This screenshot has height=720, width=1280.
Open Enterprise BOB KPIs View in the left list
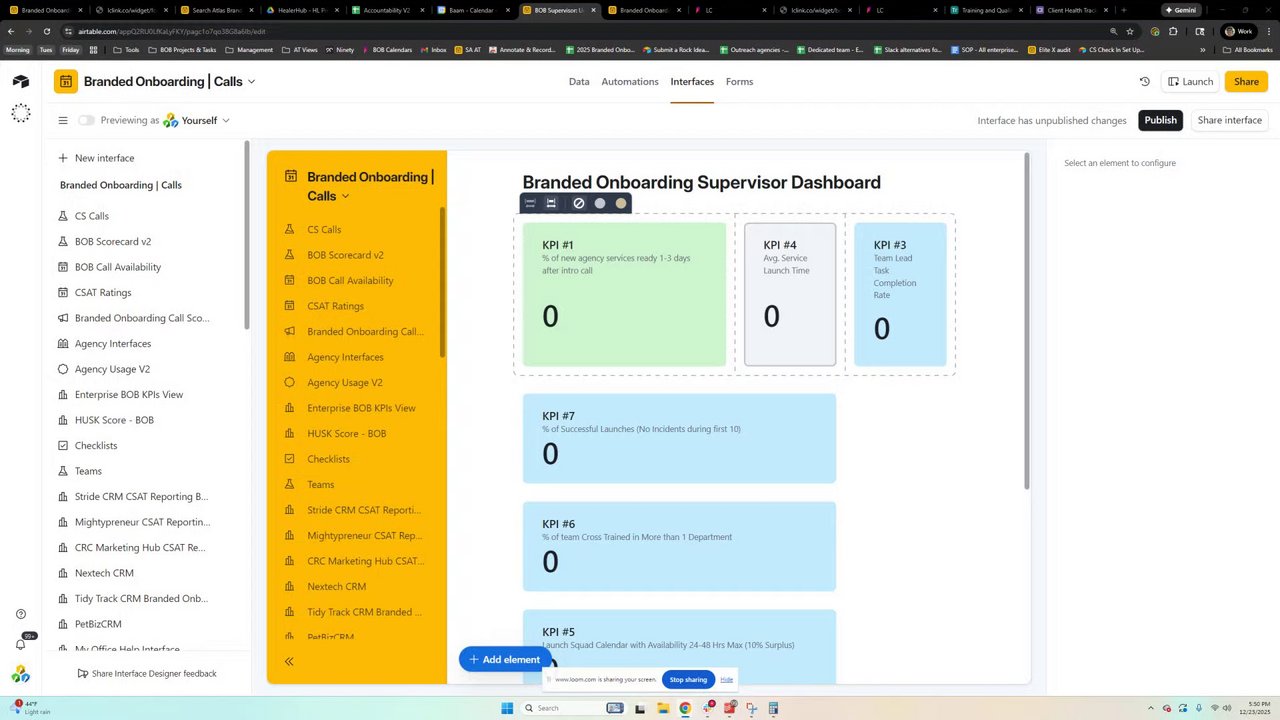[x=129, y=395]
